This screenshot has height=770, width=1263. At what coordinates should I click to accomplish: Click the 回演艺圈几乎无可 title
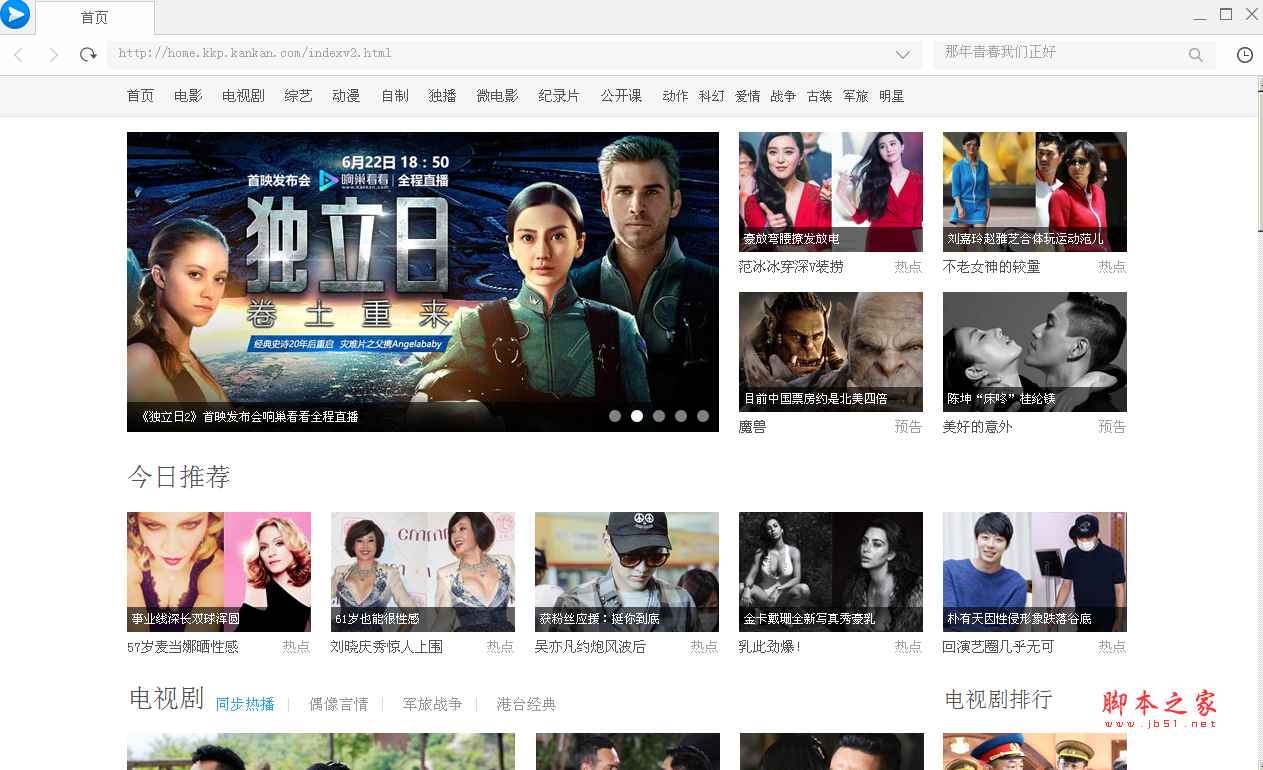click(x=999, y=647)
